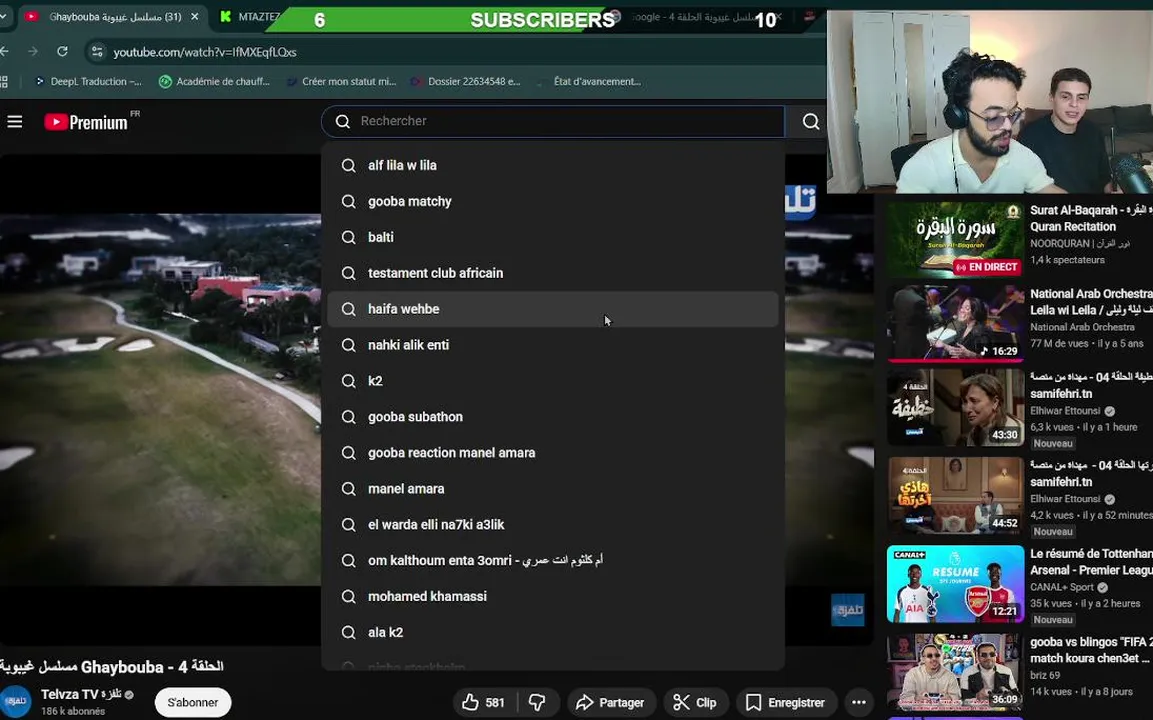
Task: Click the magnifier icon beside 'manel amara'
Action: (349, 489)
